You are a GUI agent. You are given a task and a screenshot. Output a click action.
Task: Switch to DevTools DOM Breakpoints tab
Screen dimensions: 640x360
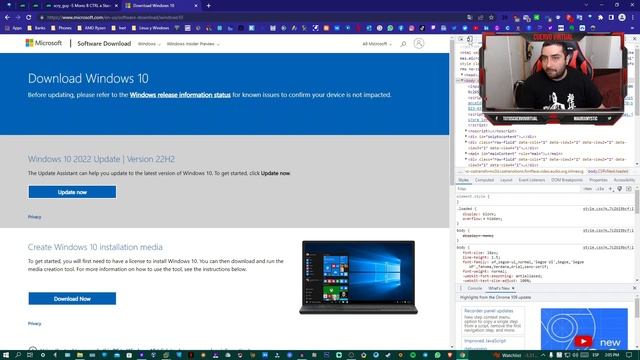(567, 180)
